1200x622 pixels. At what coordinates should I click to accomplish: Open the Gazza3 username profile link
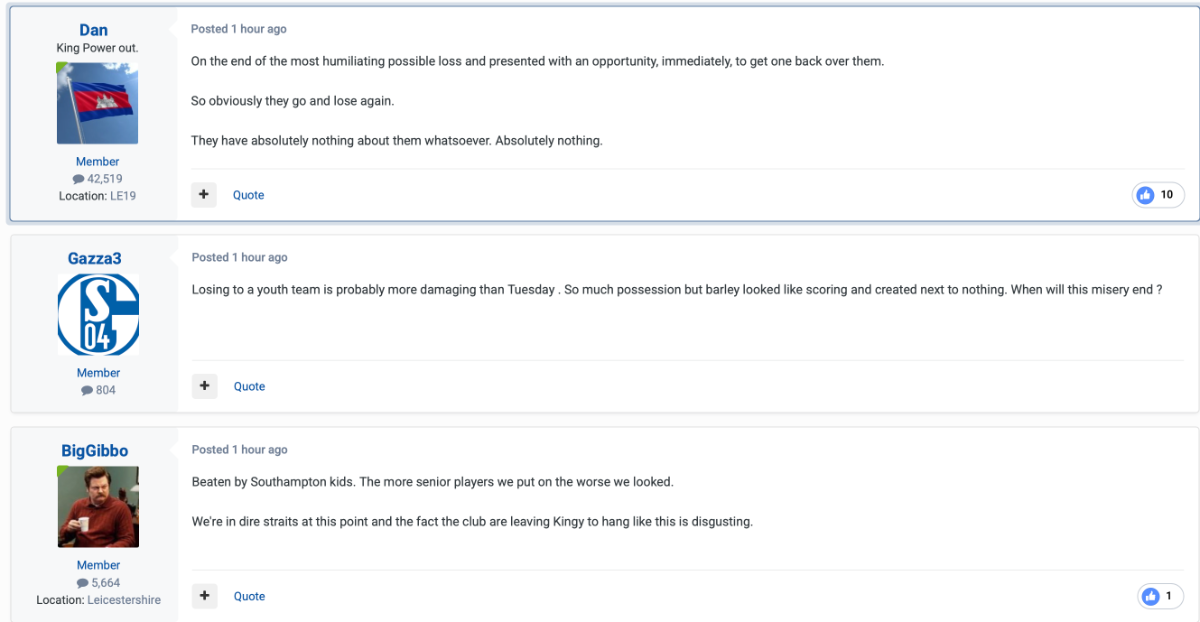95,258
